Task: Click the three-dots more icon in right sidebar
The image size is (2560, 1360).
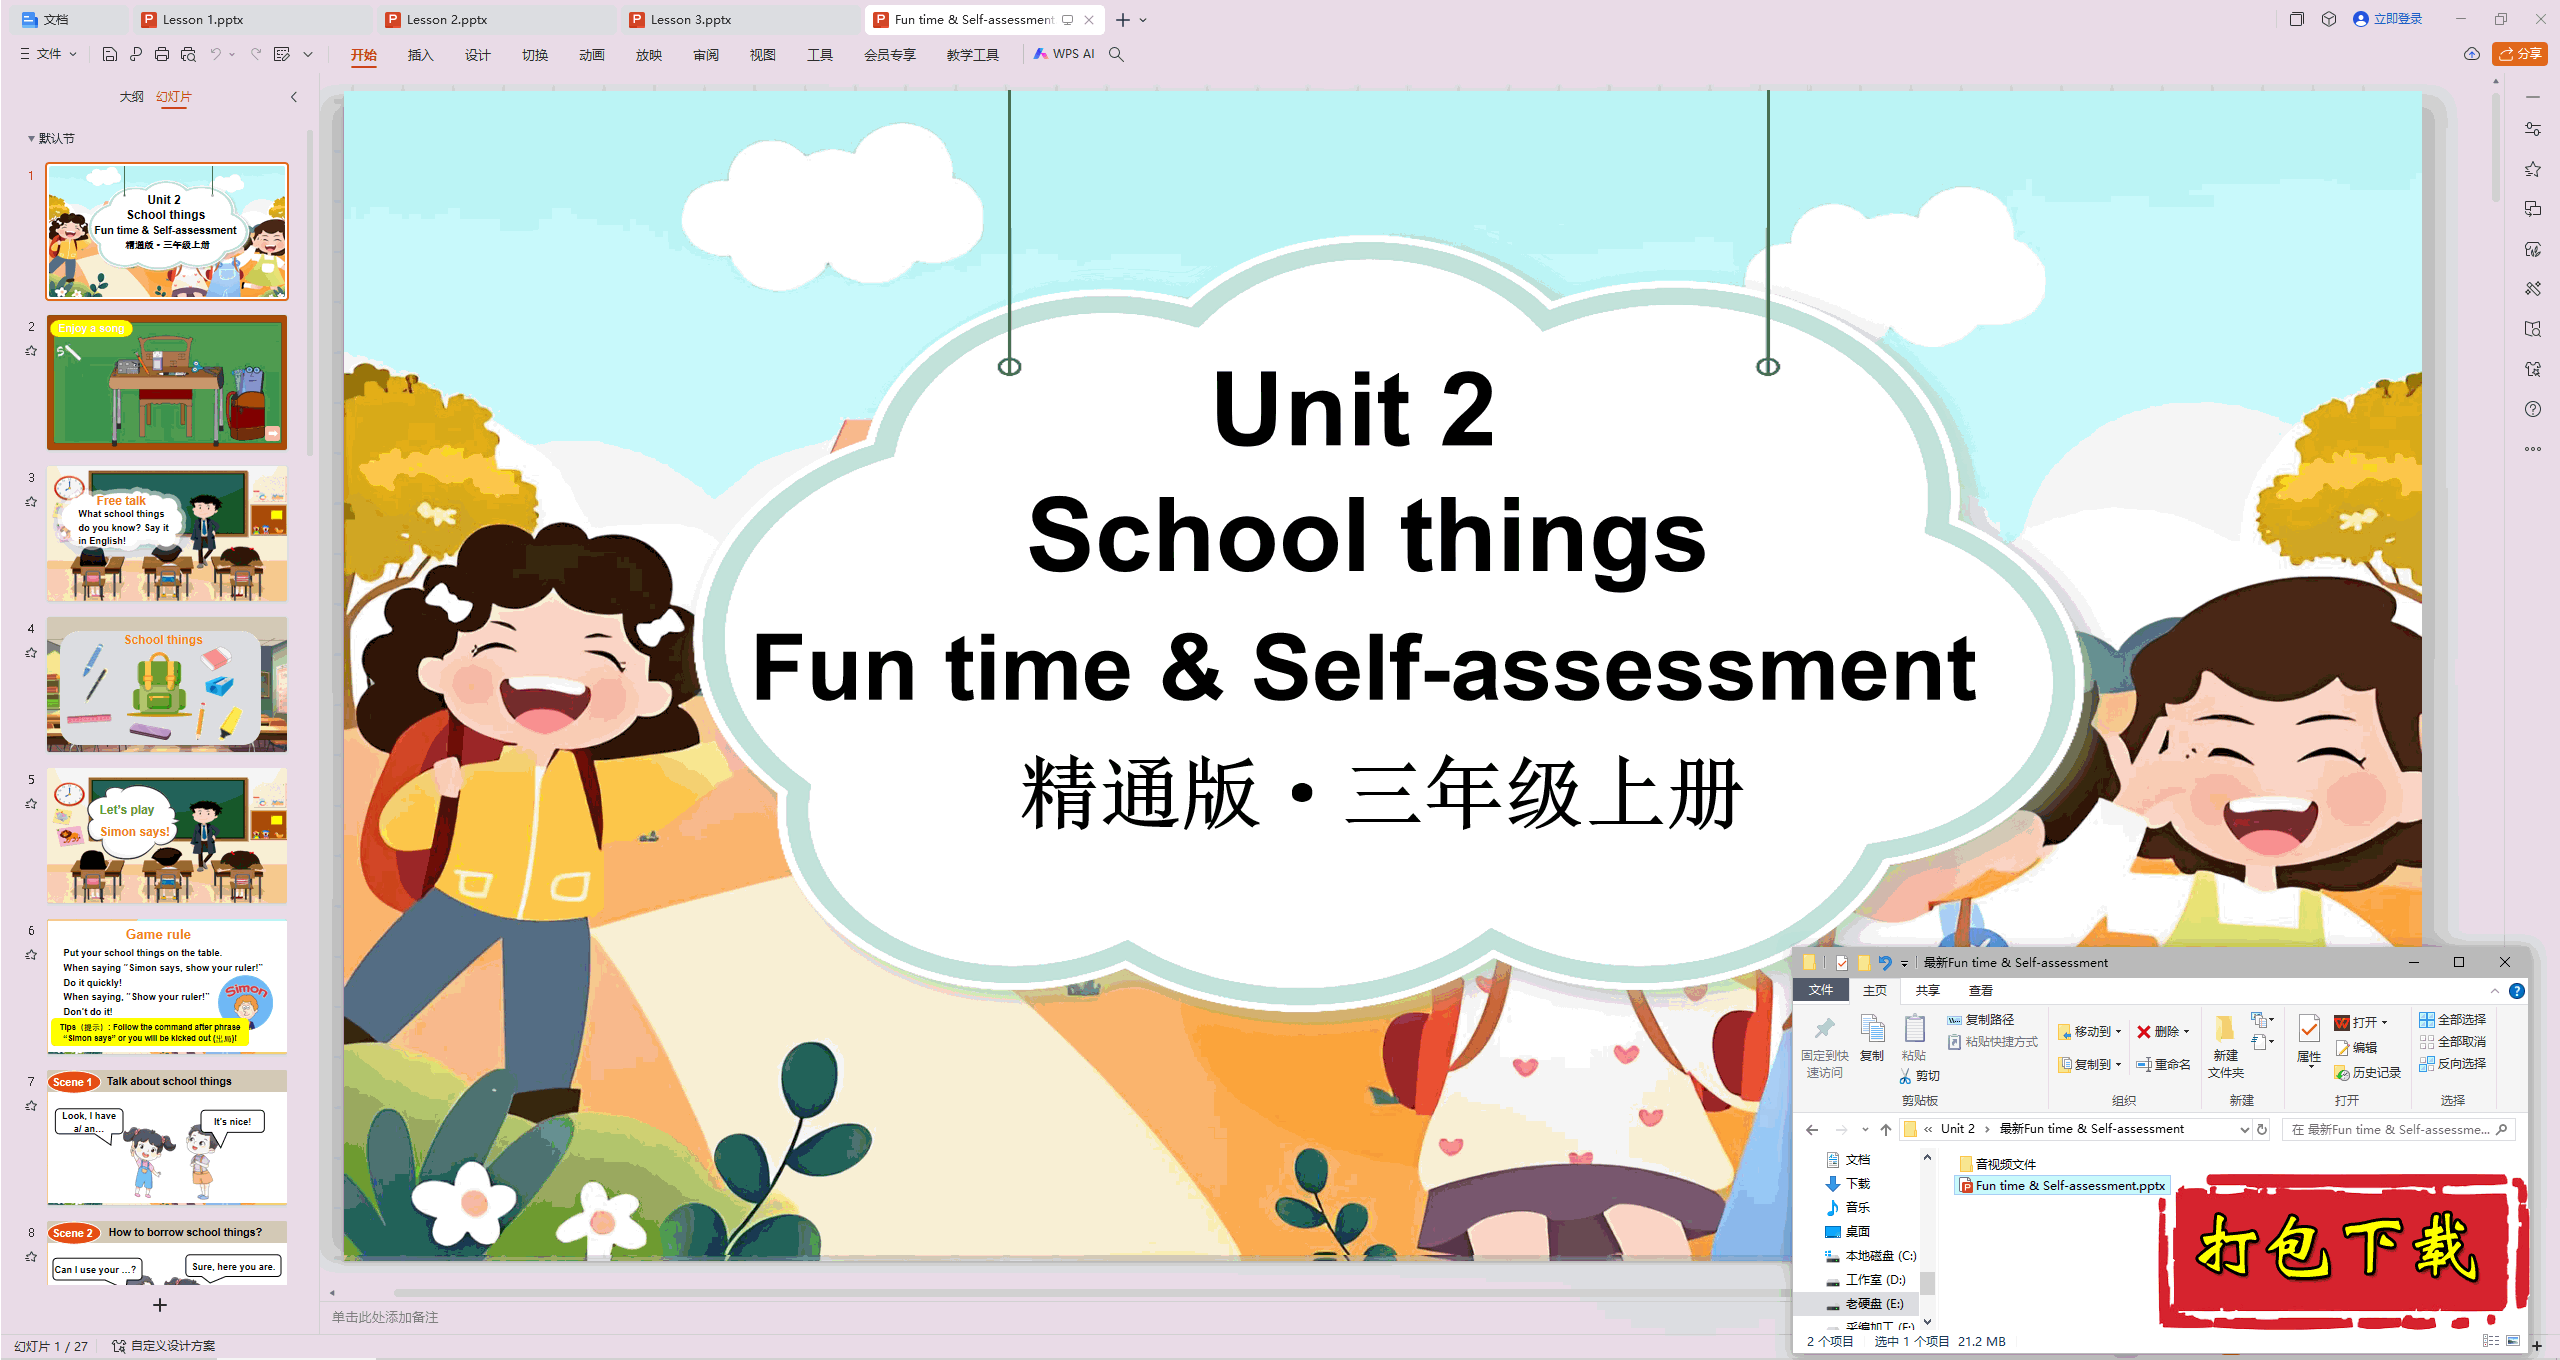Action: [x=2533, y=449]
